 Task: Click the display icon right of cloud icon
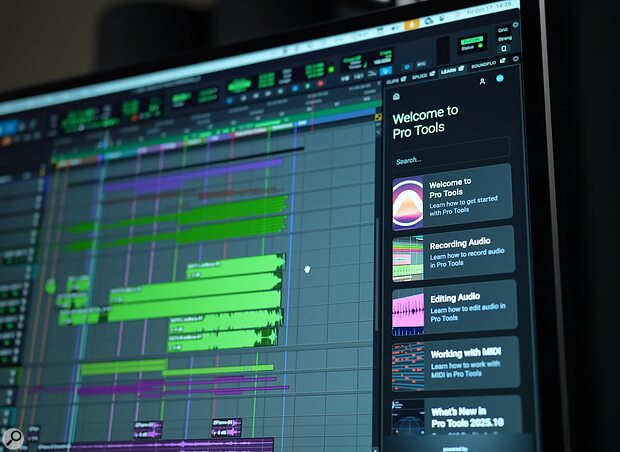[442, 18]
